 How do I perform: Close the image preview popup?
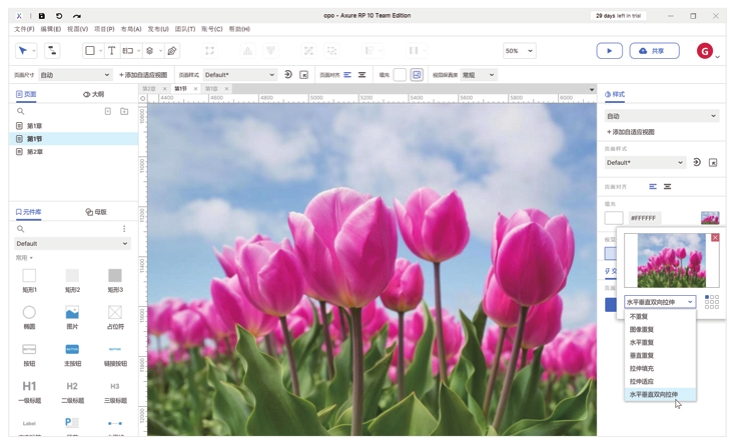pyautogui.click(x=715, y=238)
